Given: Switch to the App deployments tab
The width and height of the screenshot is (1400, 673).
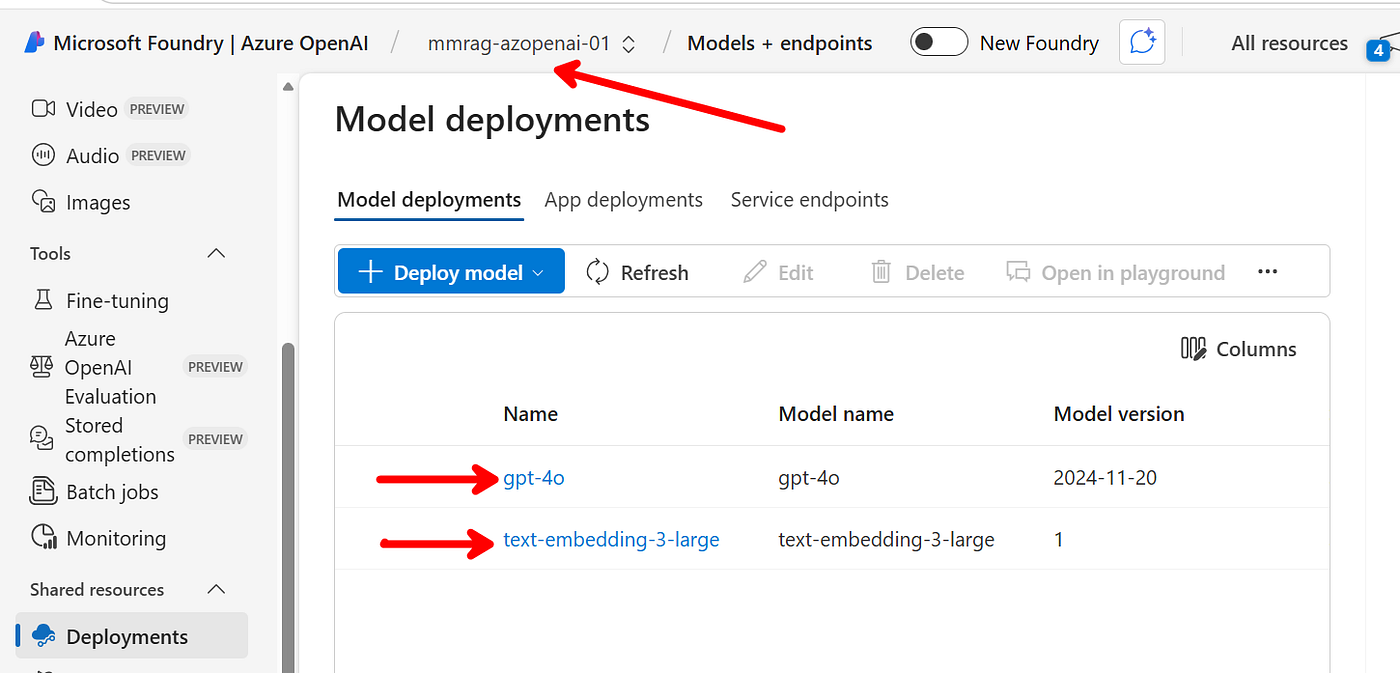Looking at the screenshot, I should click(x=624, y=200).
